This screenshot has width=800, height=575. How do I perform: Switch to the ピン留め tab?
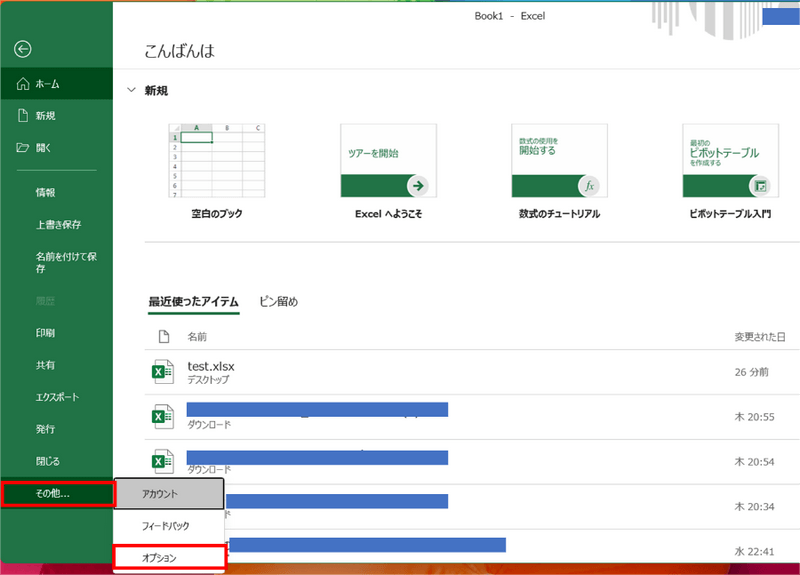click(278, 301)
